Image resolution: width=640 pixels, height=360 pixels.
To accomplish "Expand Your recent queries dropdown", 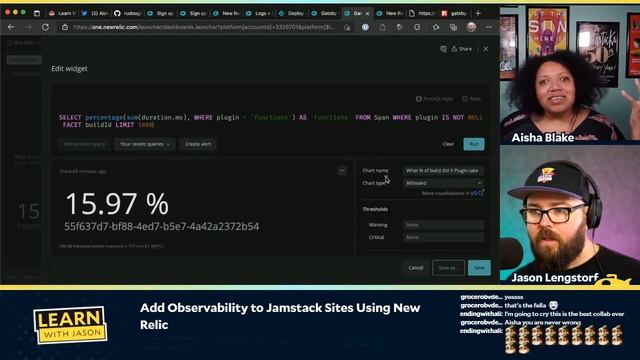I will tap(145, 144).
